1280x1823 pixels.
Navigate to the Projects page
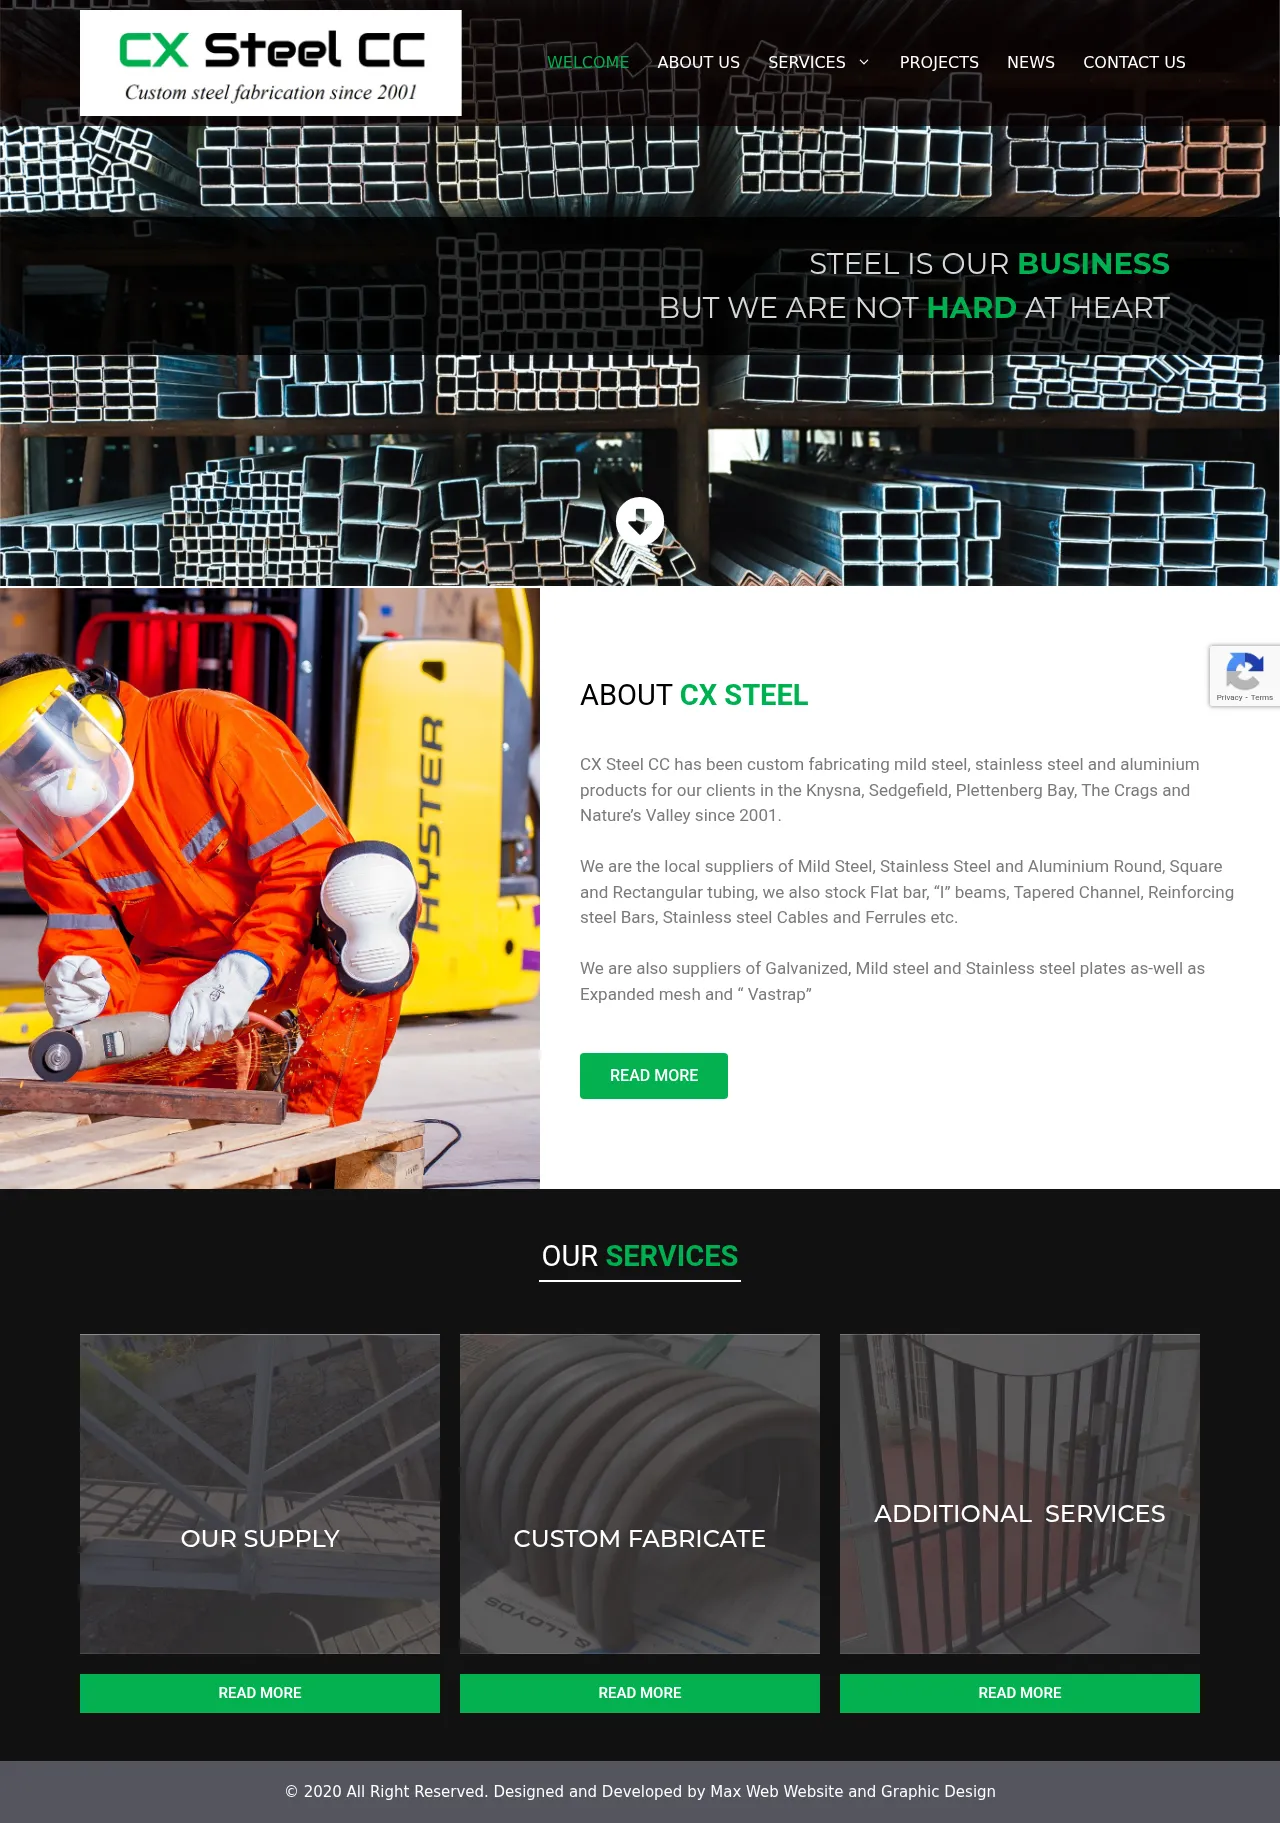(938, 62)
